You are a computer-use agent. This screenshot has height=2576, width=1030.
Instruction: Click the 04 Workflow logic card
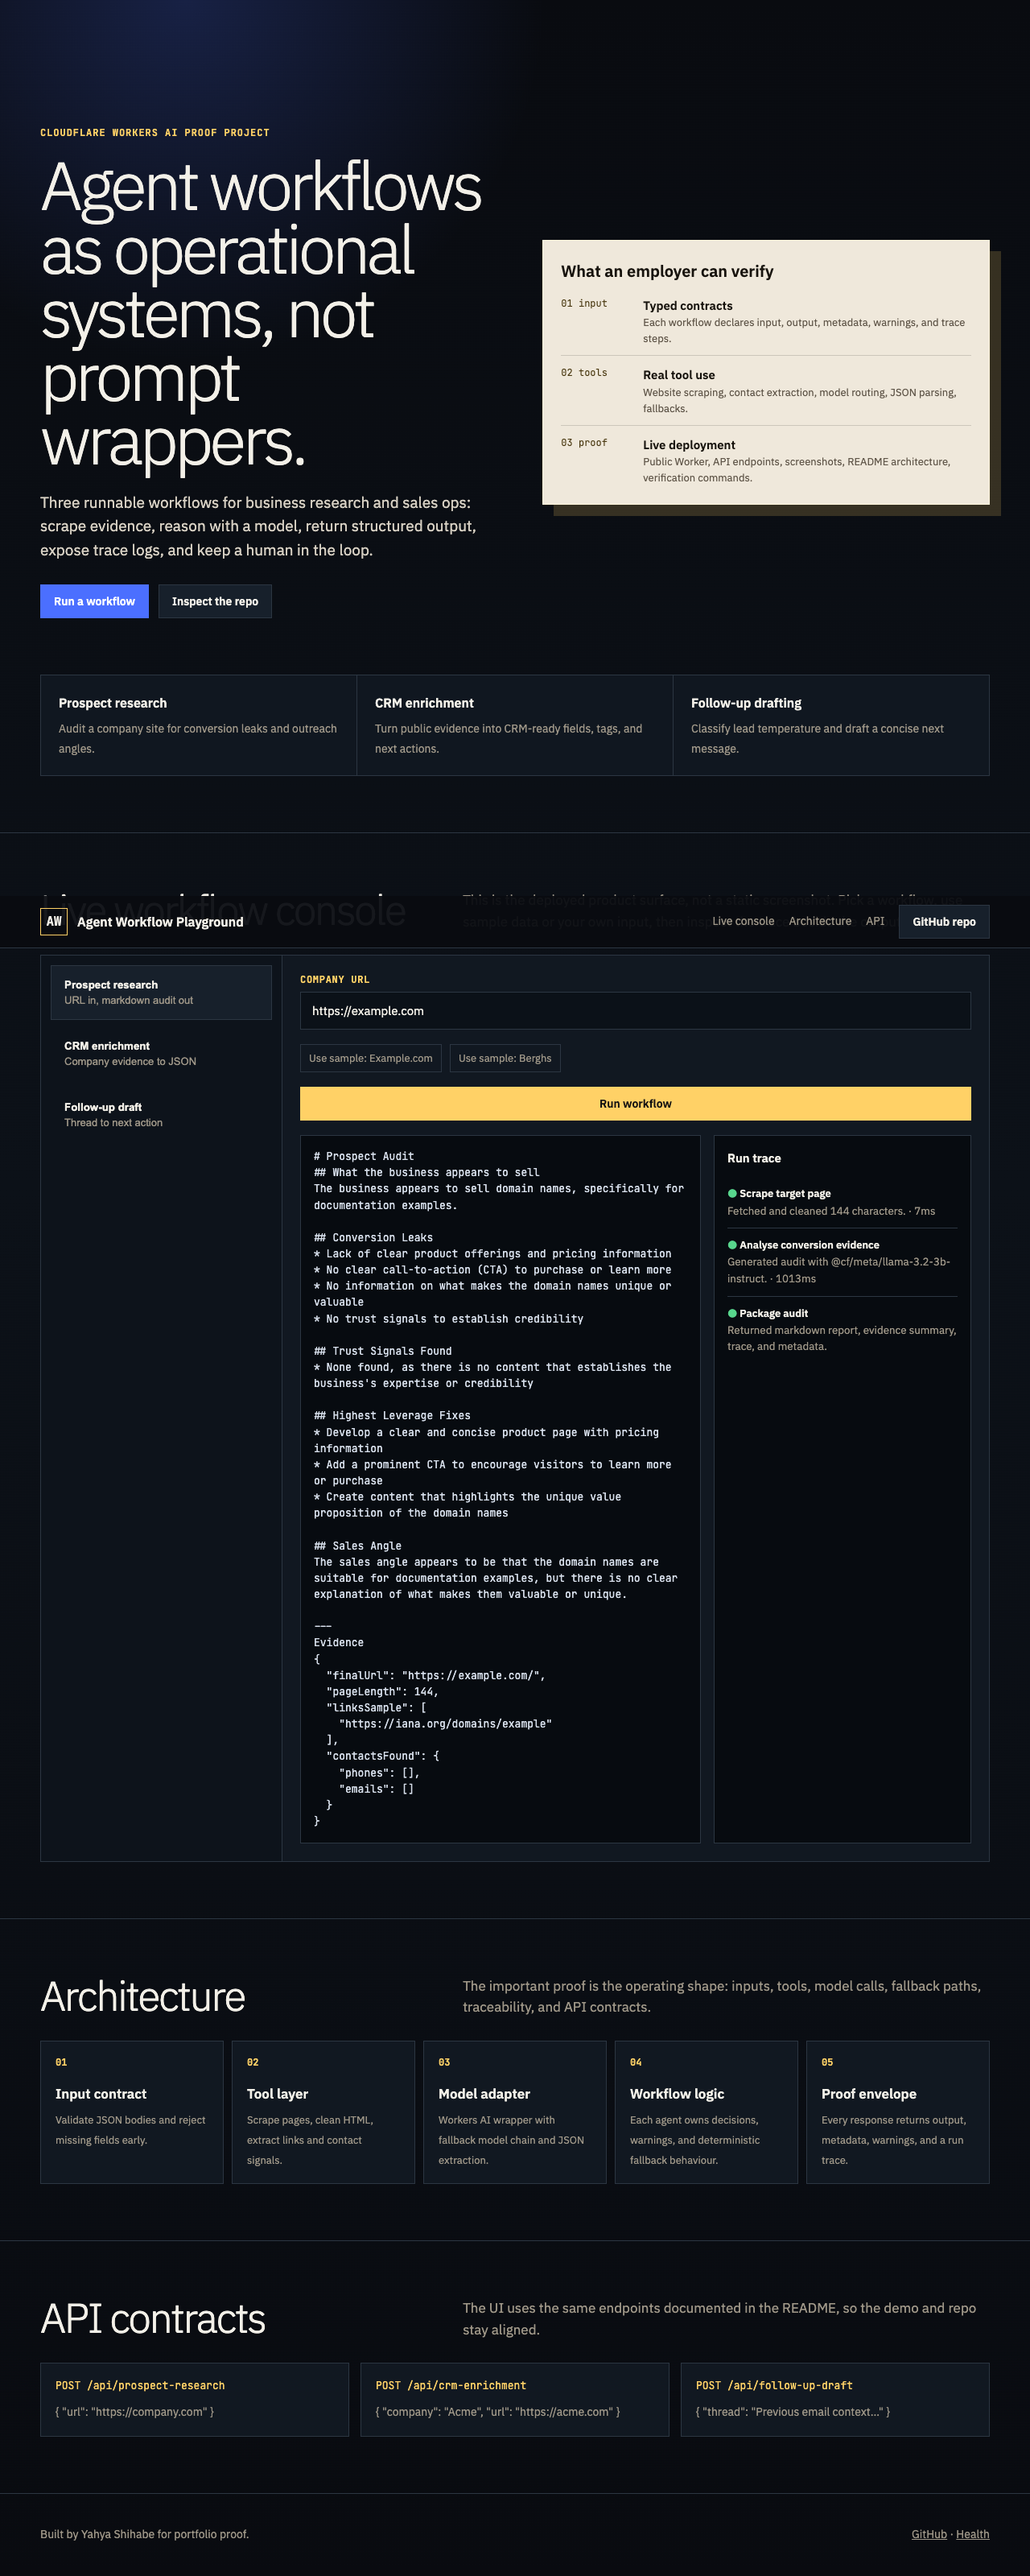[x=706, y=2111]
